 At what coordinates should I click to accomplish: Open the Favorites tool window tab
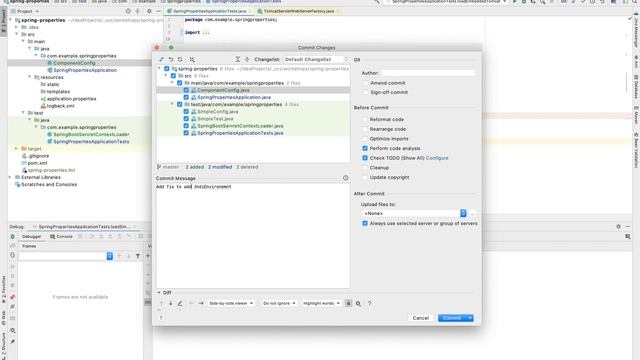4,290
